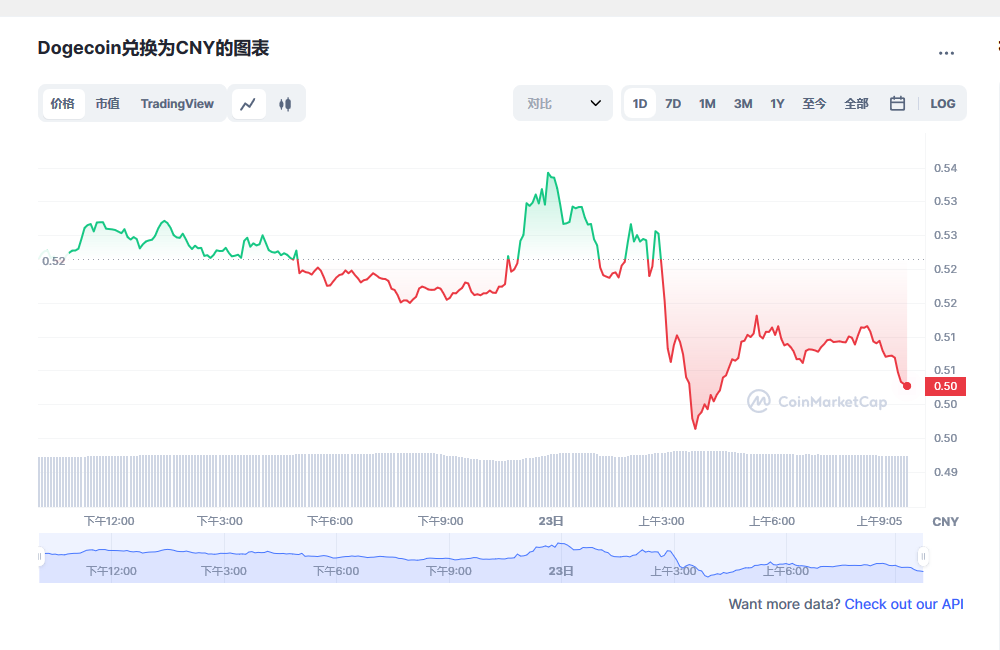
Task: Open the more options ellipsis menu
Action: (x=946, y=52)
